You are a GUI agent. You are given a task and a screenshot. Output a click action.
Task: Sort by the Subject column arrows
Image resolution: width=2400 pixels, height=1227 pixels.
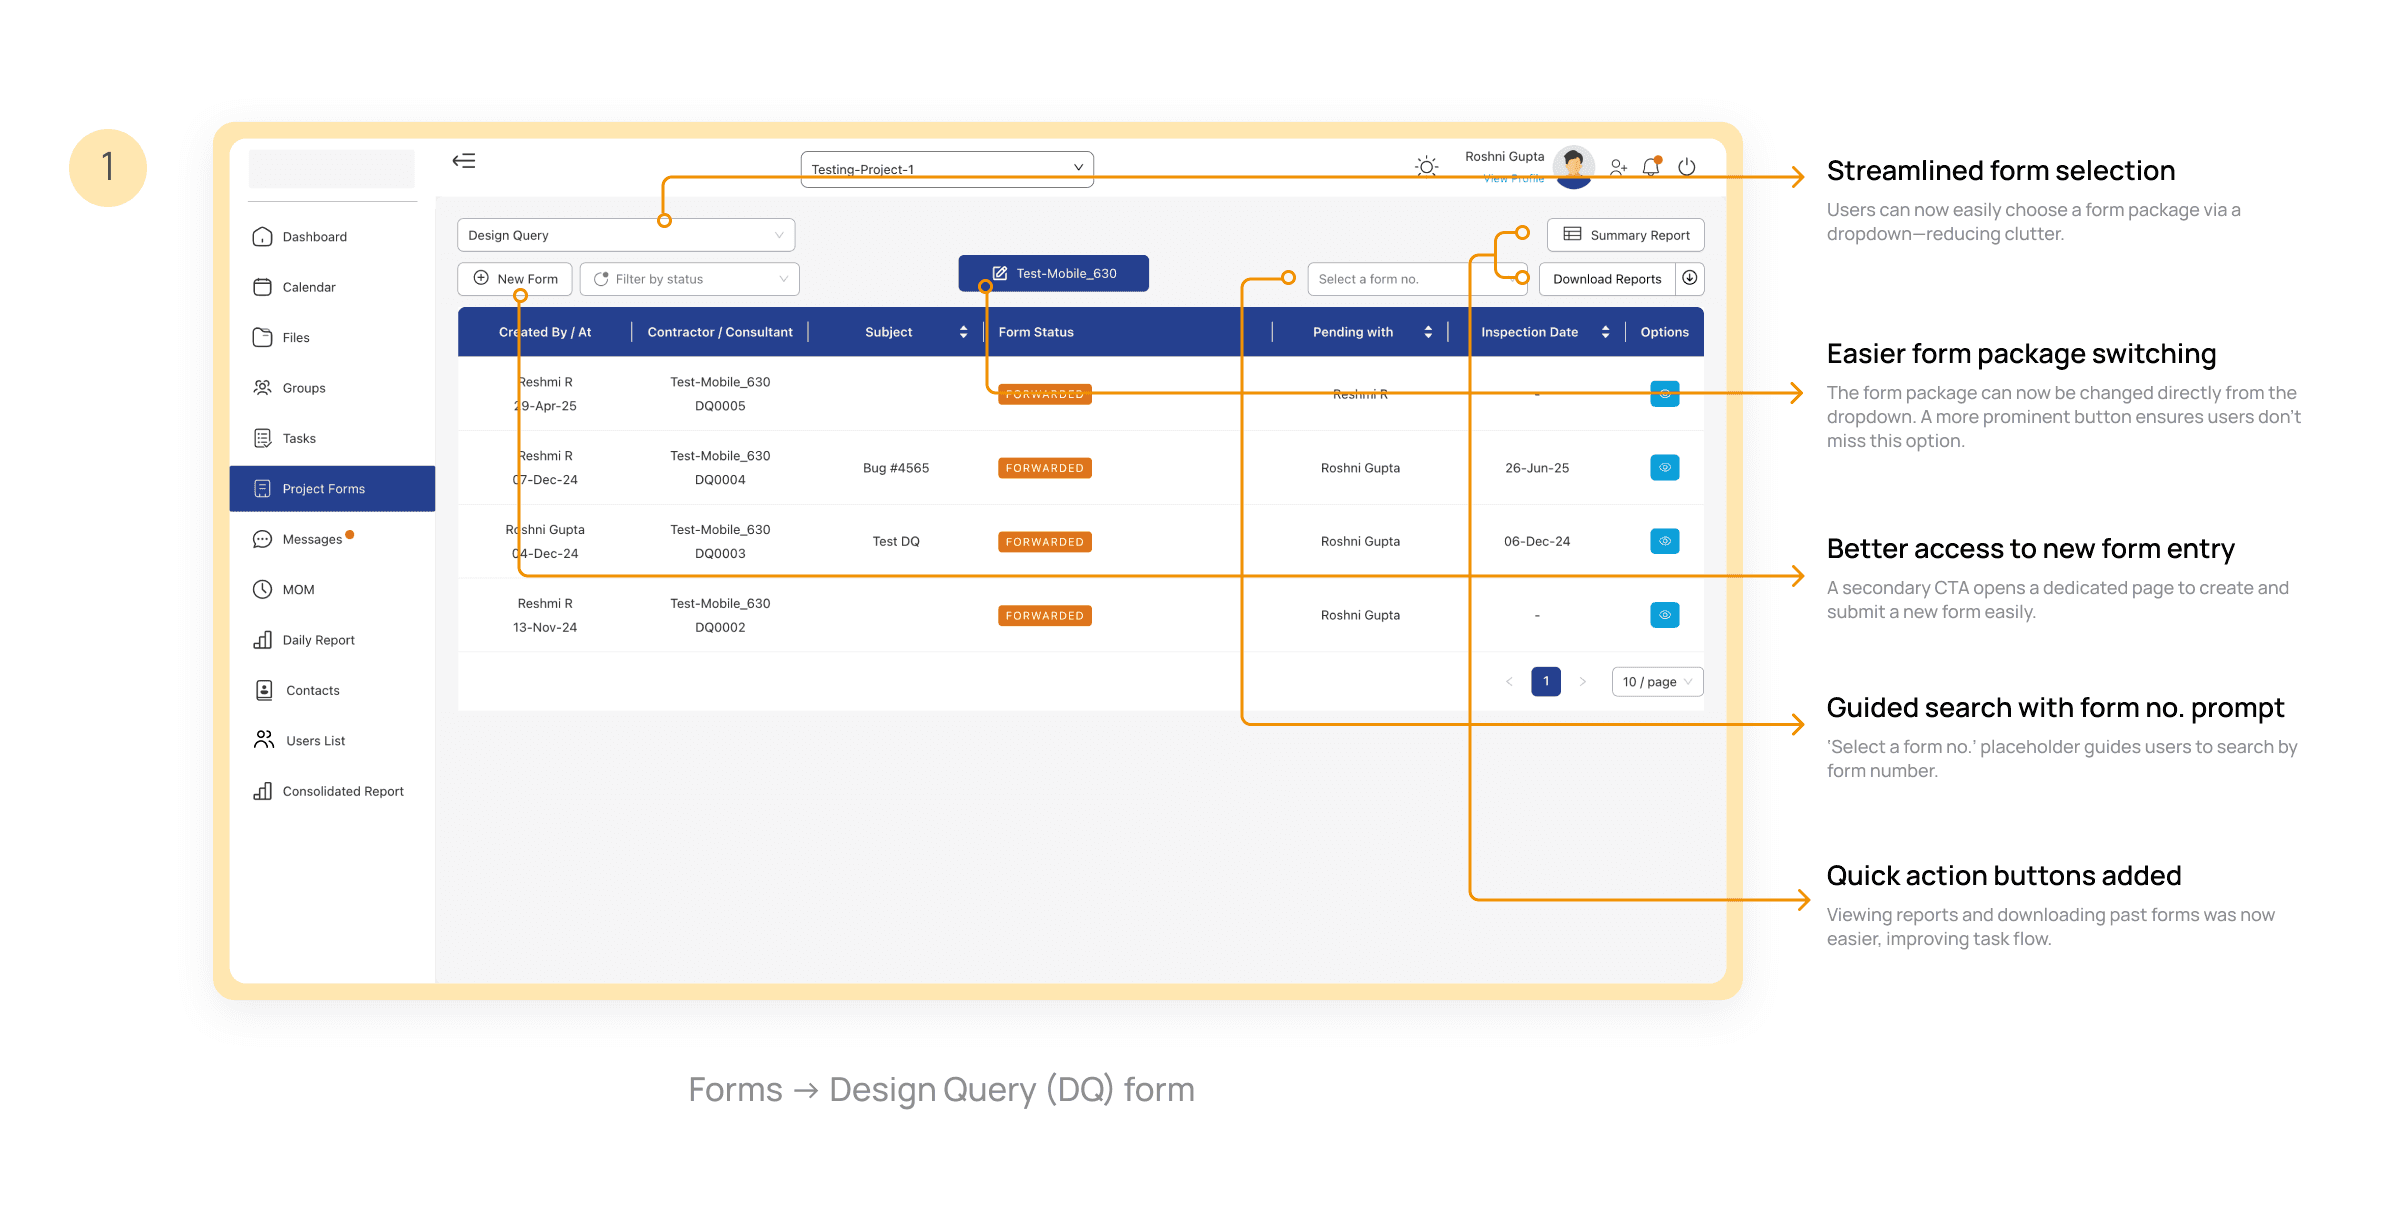(x=963, y=332)
